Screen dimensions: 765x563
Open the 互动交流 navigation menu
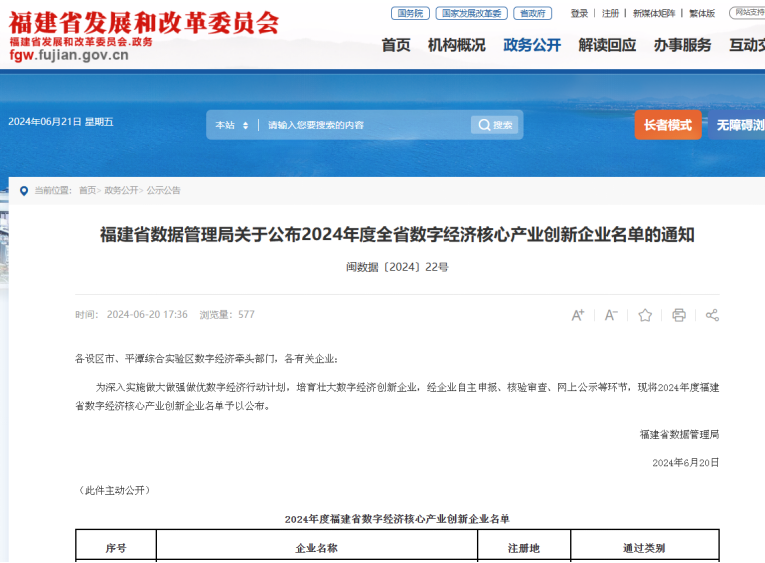[x=747, y=45]
